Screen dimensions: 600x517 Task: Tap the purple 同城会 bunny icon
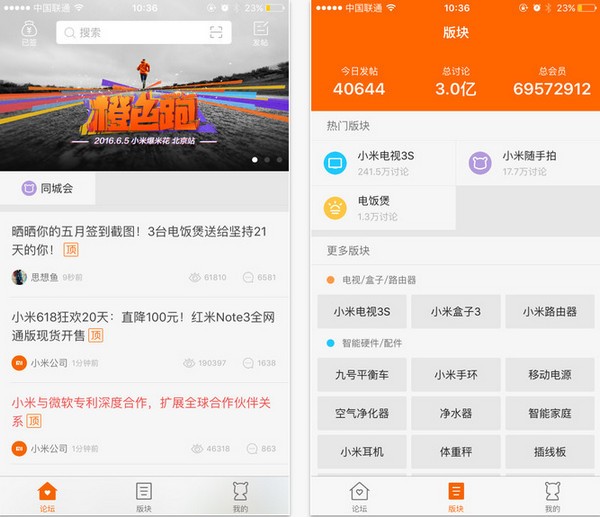coord(29,188)
